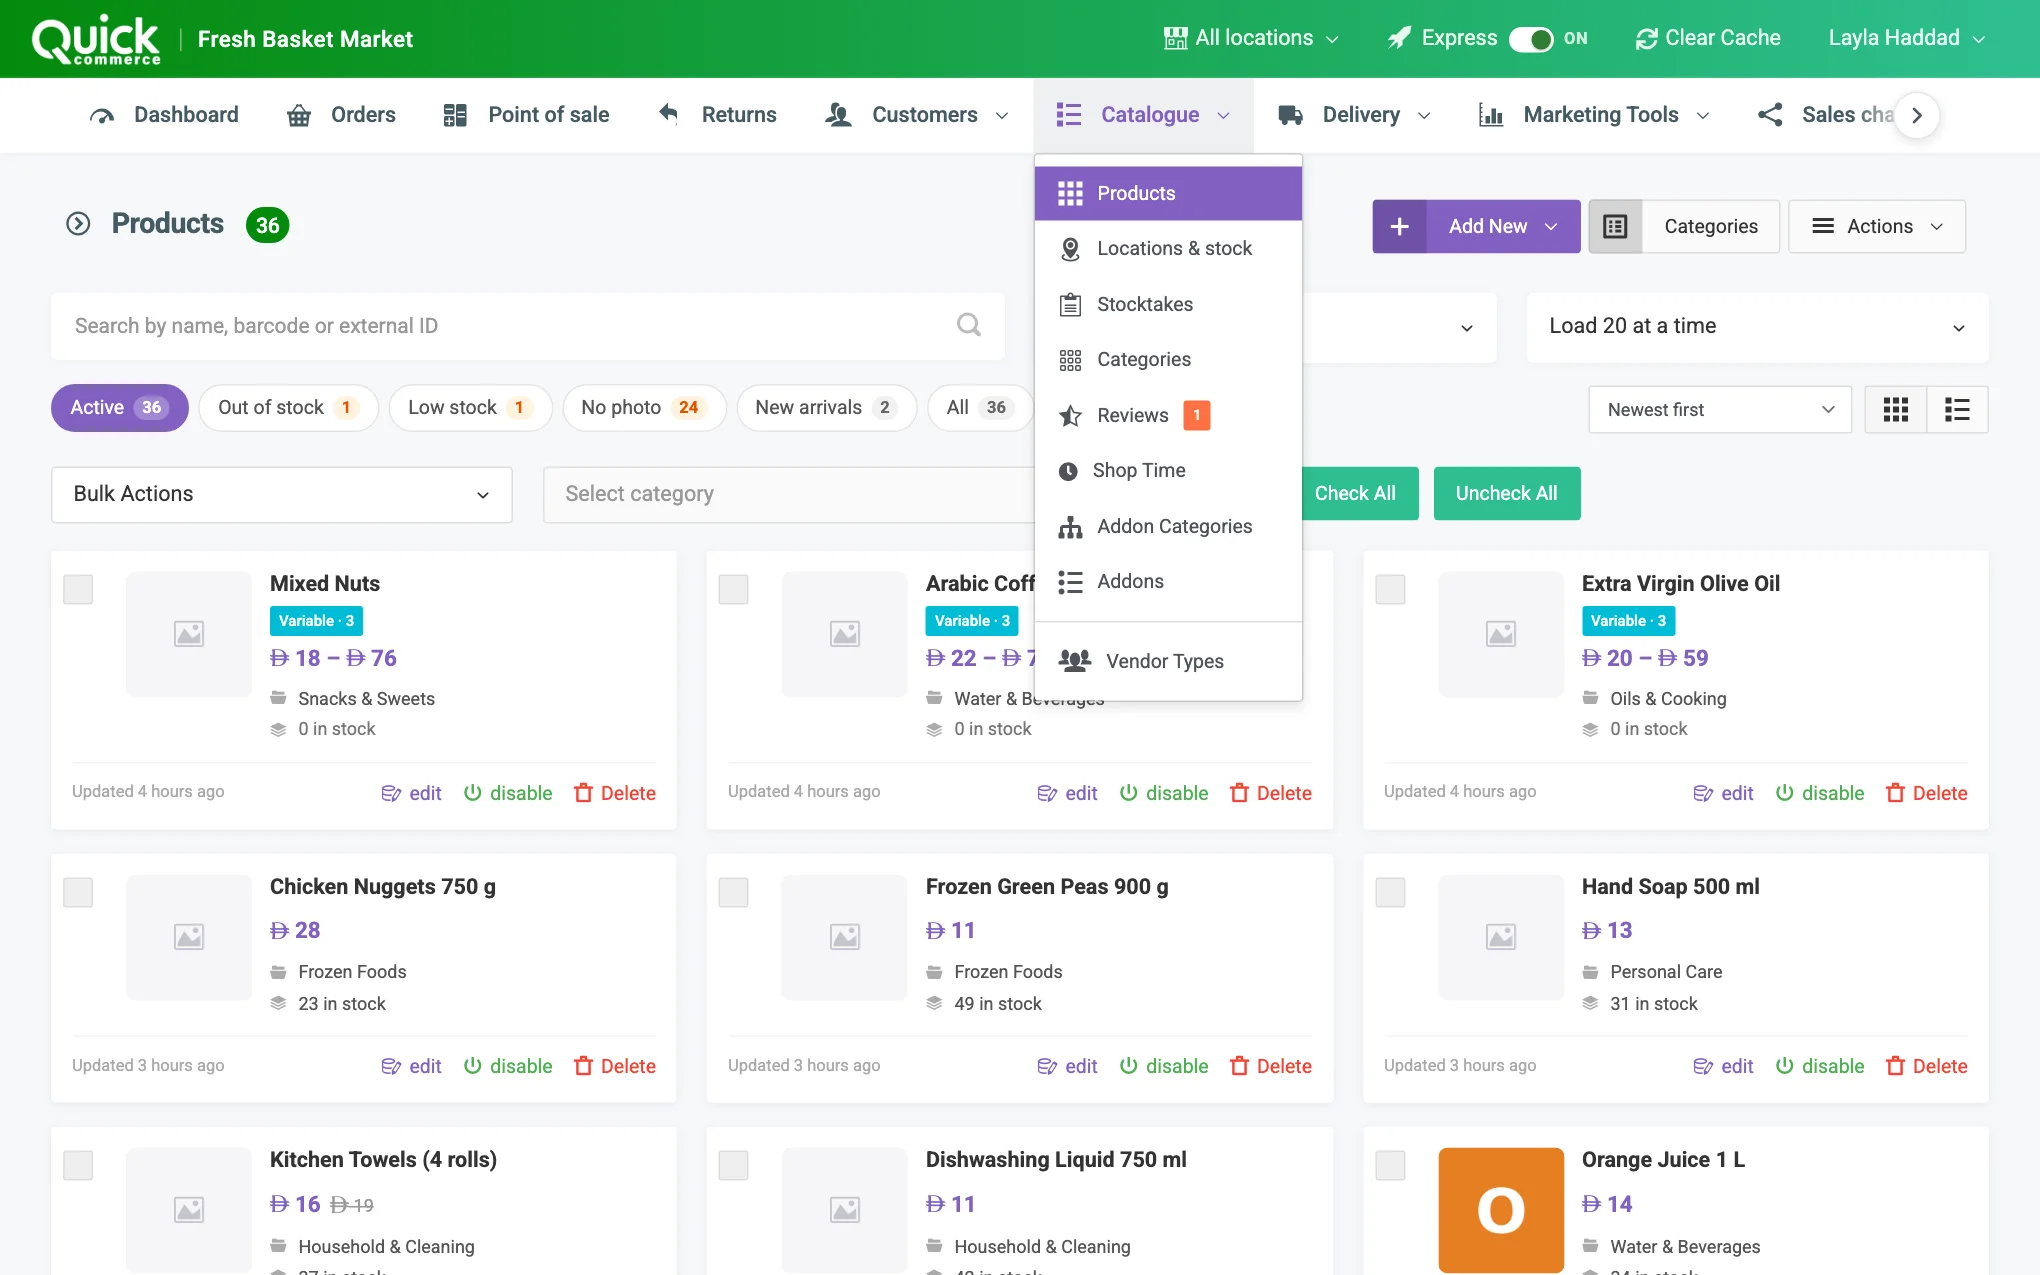
Task: Click the product search input field
Action: pyautogui.click(x=527, y=326)
